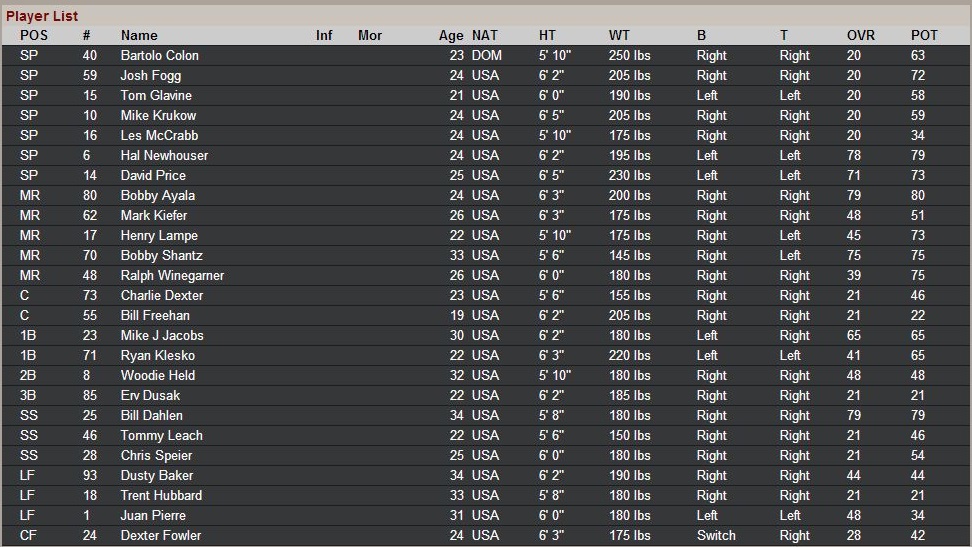Viewport: 972px width, 547px height.
Task: Click OVR 78 in Hal Newhouser's row
Action: [x=854, y=155]
